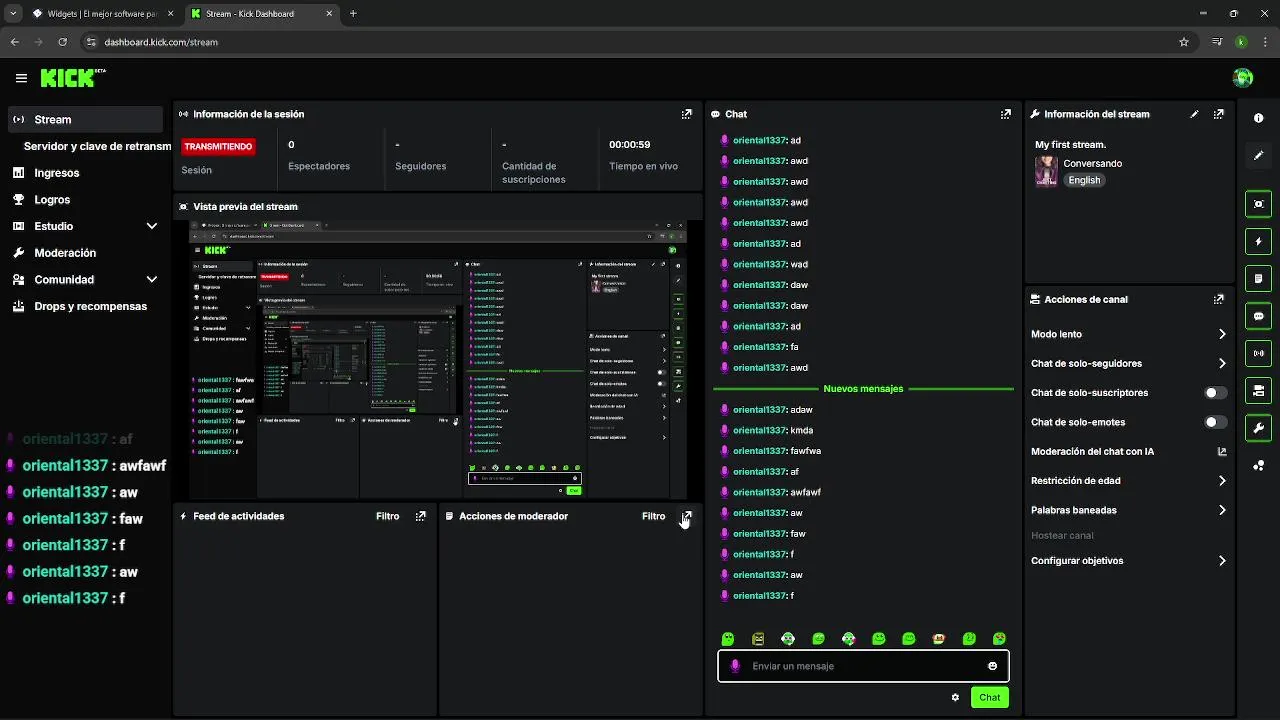
Task: Expand the Estudio sidebar section
Action: coord(152,226)
